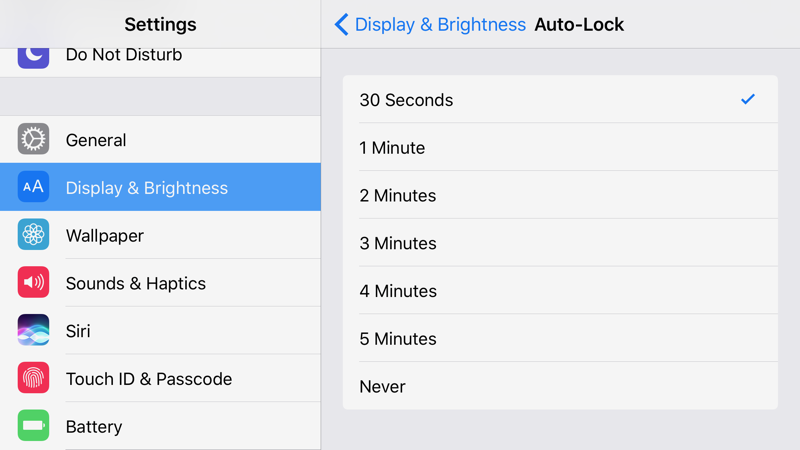Select the 30 Seconds auto-lock option
The height and width of the screenshot is (450, 800).
559,100
